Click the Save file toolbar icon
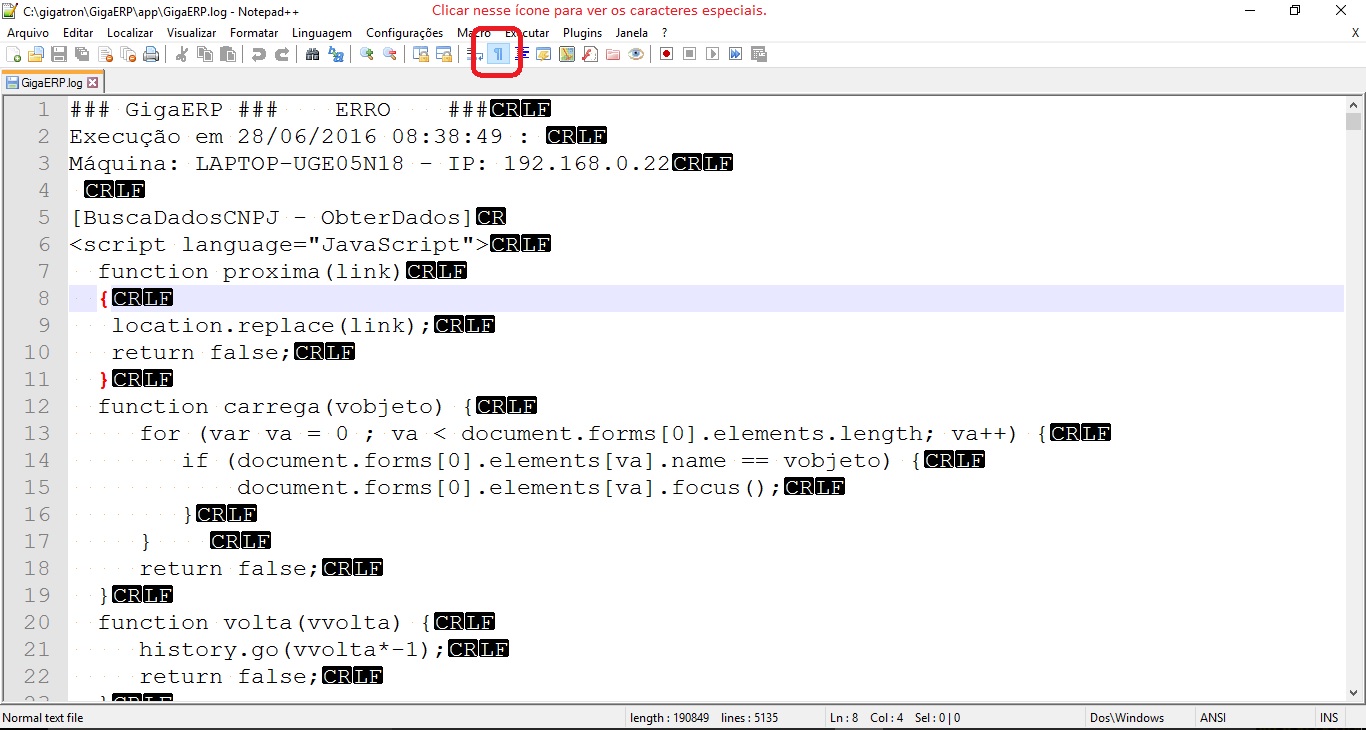The image size is (1366, 730). [x=59, y=54]
